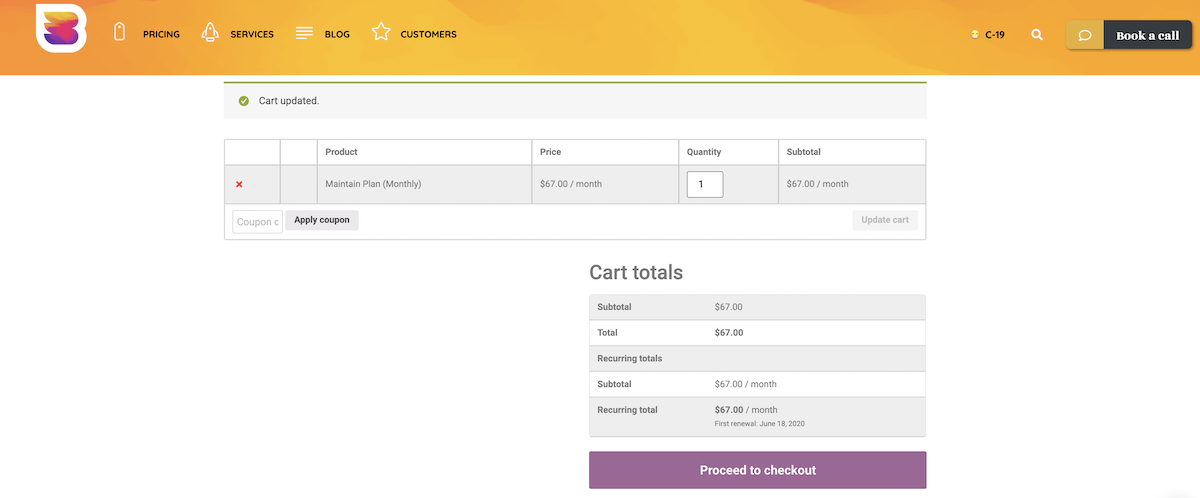Remove Maintain Plan with the red X

(239, 184)
